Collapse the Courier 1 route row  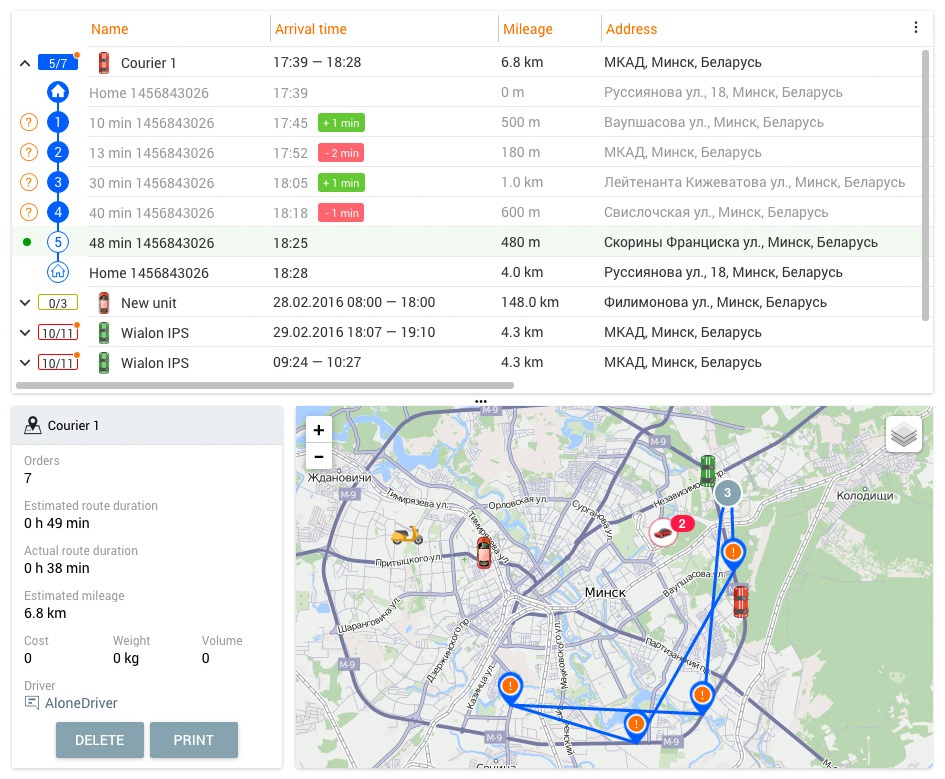tap(25, 63)
